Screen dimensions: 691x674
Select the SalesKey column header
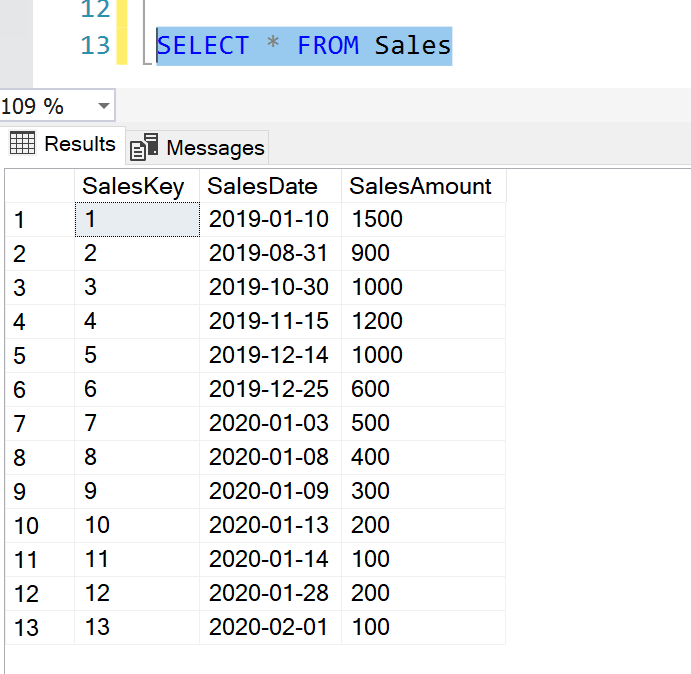pyautogui.click(x=133, y=186)
